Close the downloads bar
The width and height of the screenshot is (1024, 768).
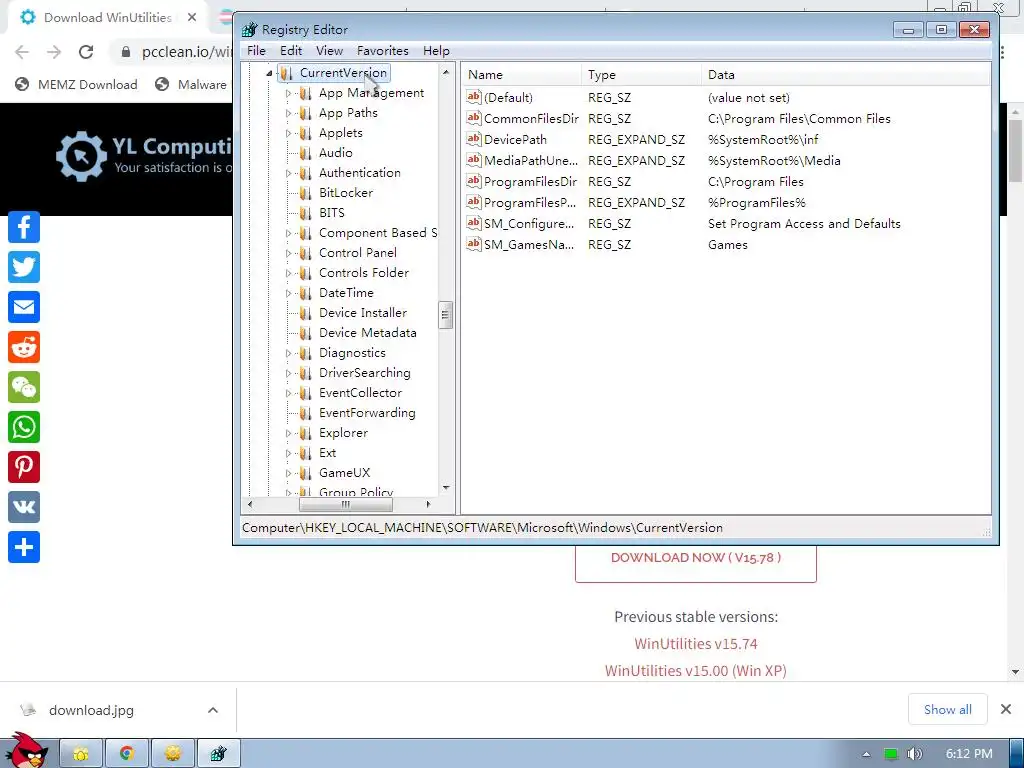pos(1006,709)
